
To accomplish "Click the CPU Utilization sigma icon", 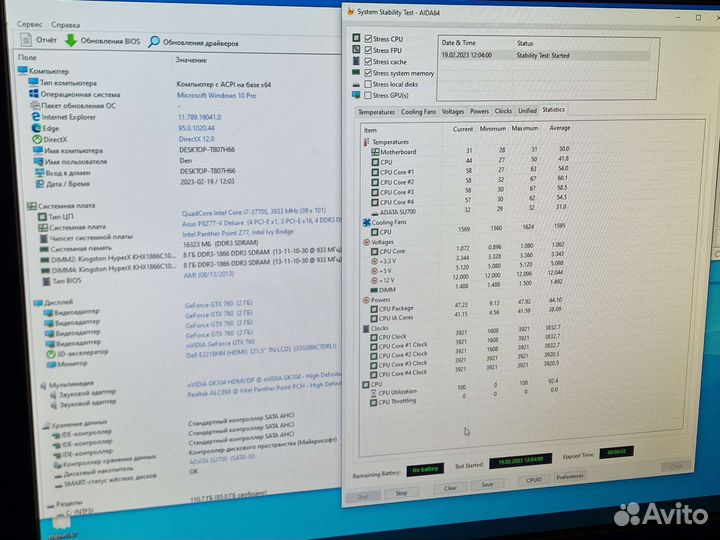I will [x=373, y=393].
